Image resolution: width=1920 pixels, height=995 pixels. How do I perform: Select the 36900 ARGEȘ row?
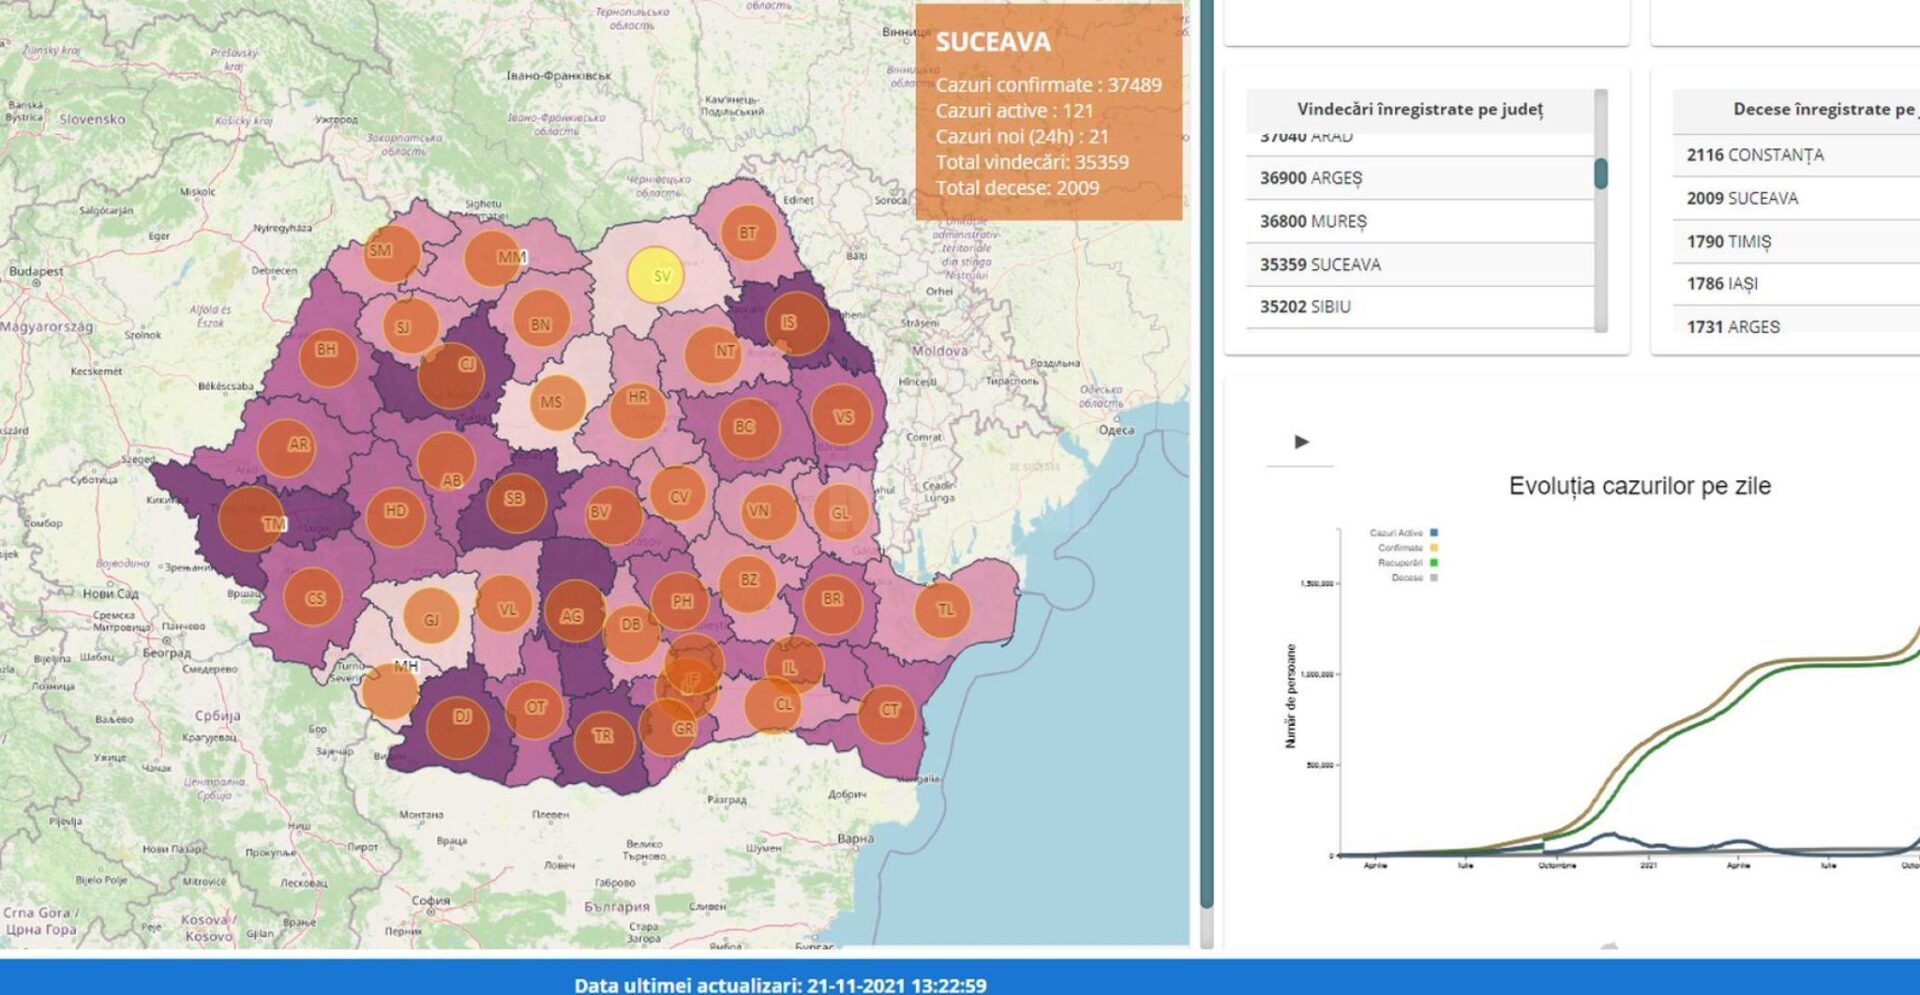1420,178
